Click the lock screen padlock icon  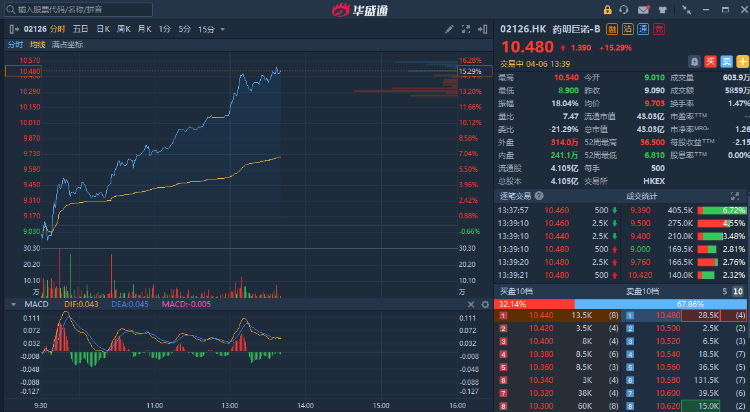pyautogui.click(x=607, y=10)
